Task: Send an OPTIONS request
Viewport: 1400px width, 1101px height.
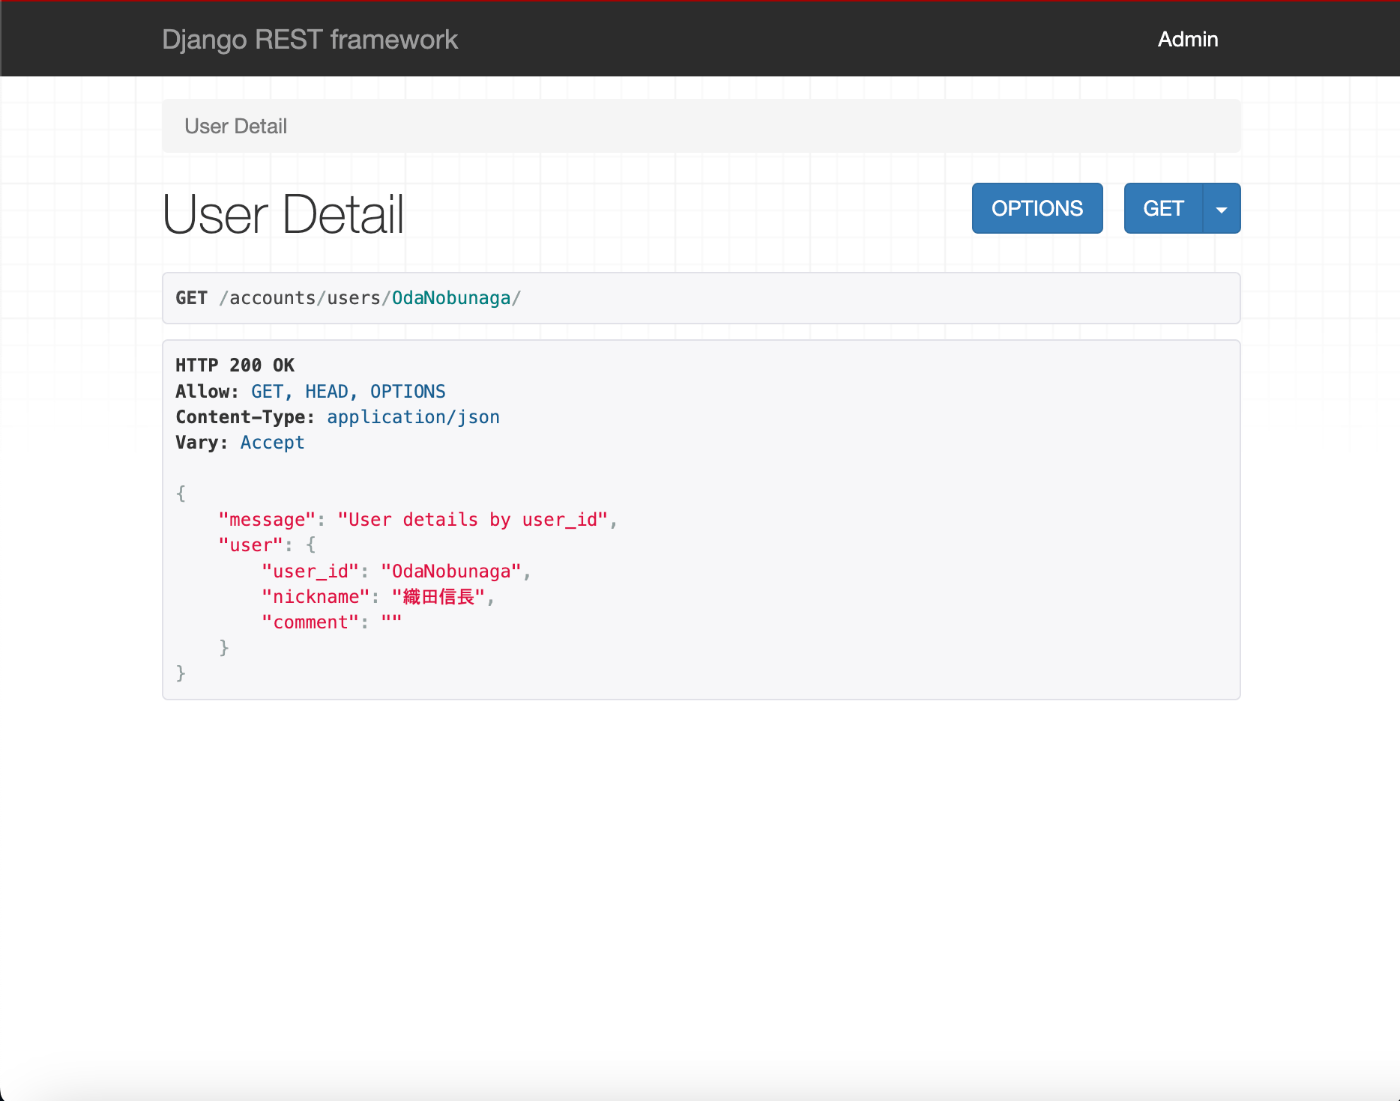Action: click(x=1037, y=208)
